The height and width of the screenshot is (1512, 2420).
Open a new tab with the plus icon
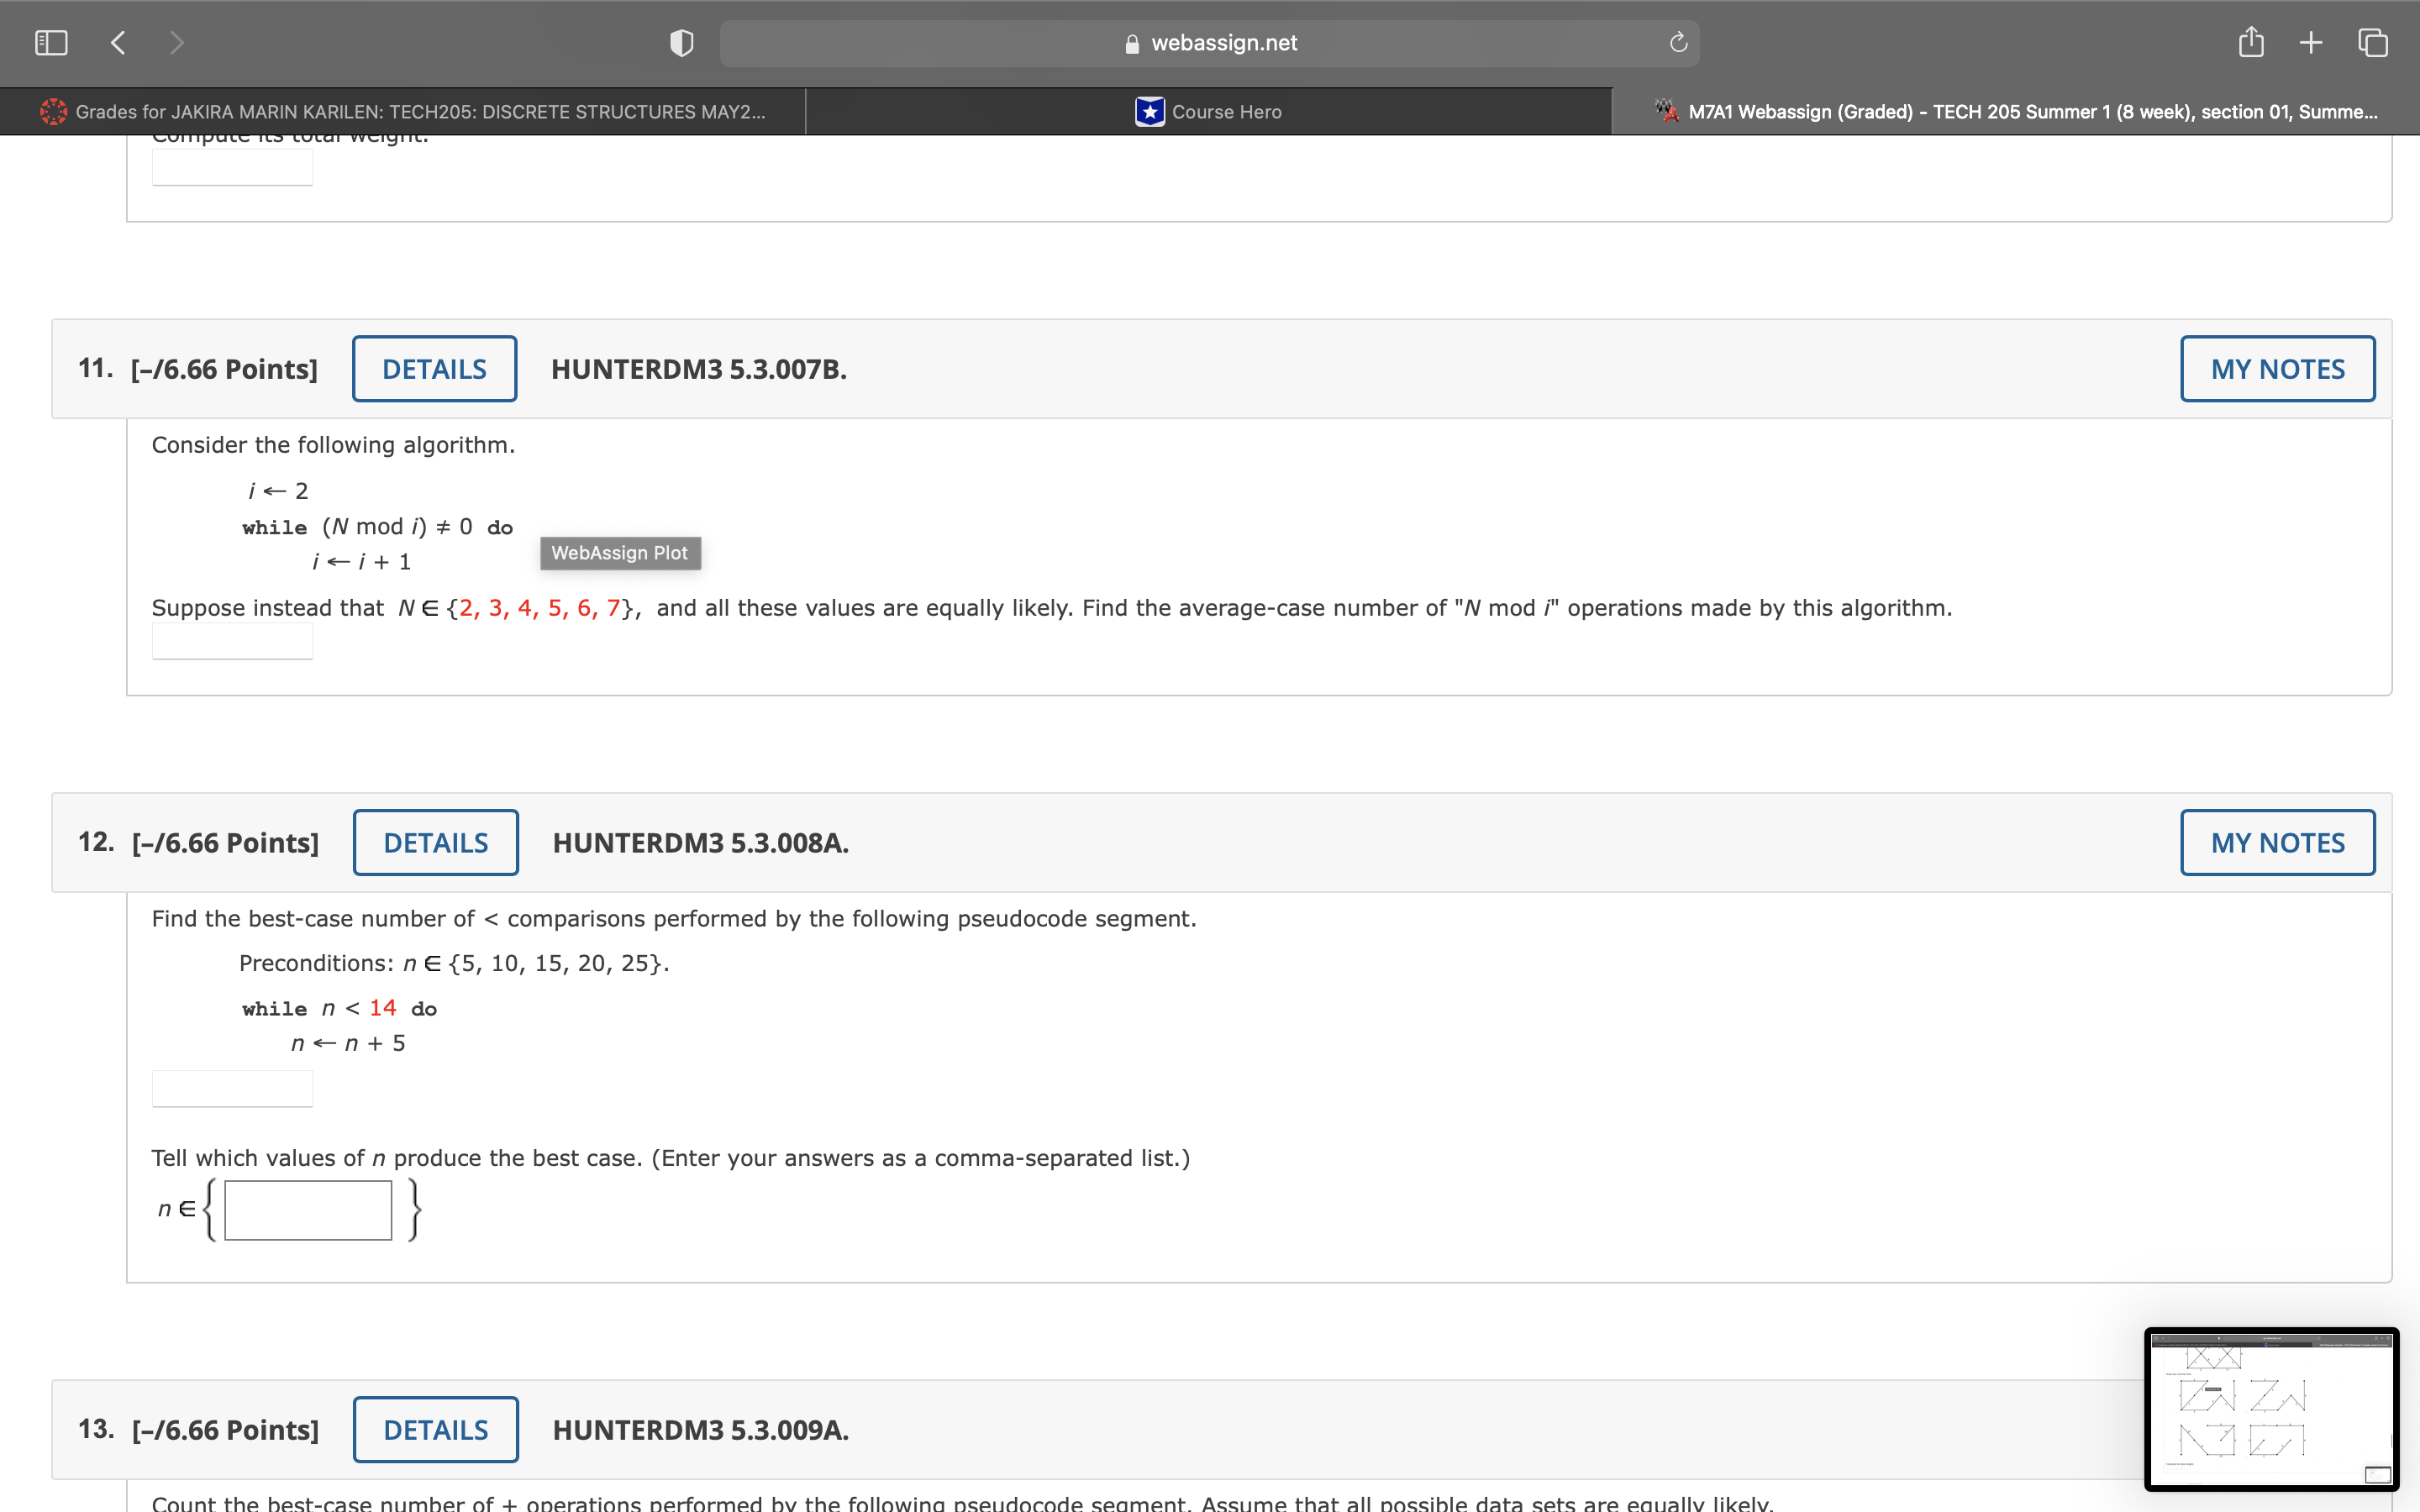[x=2310, y=42]
